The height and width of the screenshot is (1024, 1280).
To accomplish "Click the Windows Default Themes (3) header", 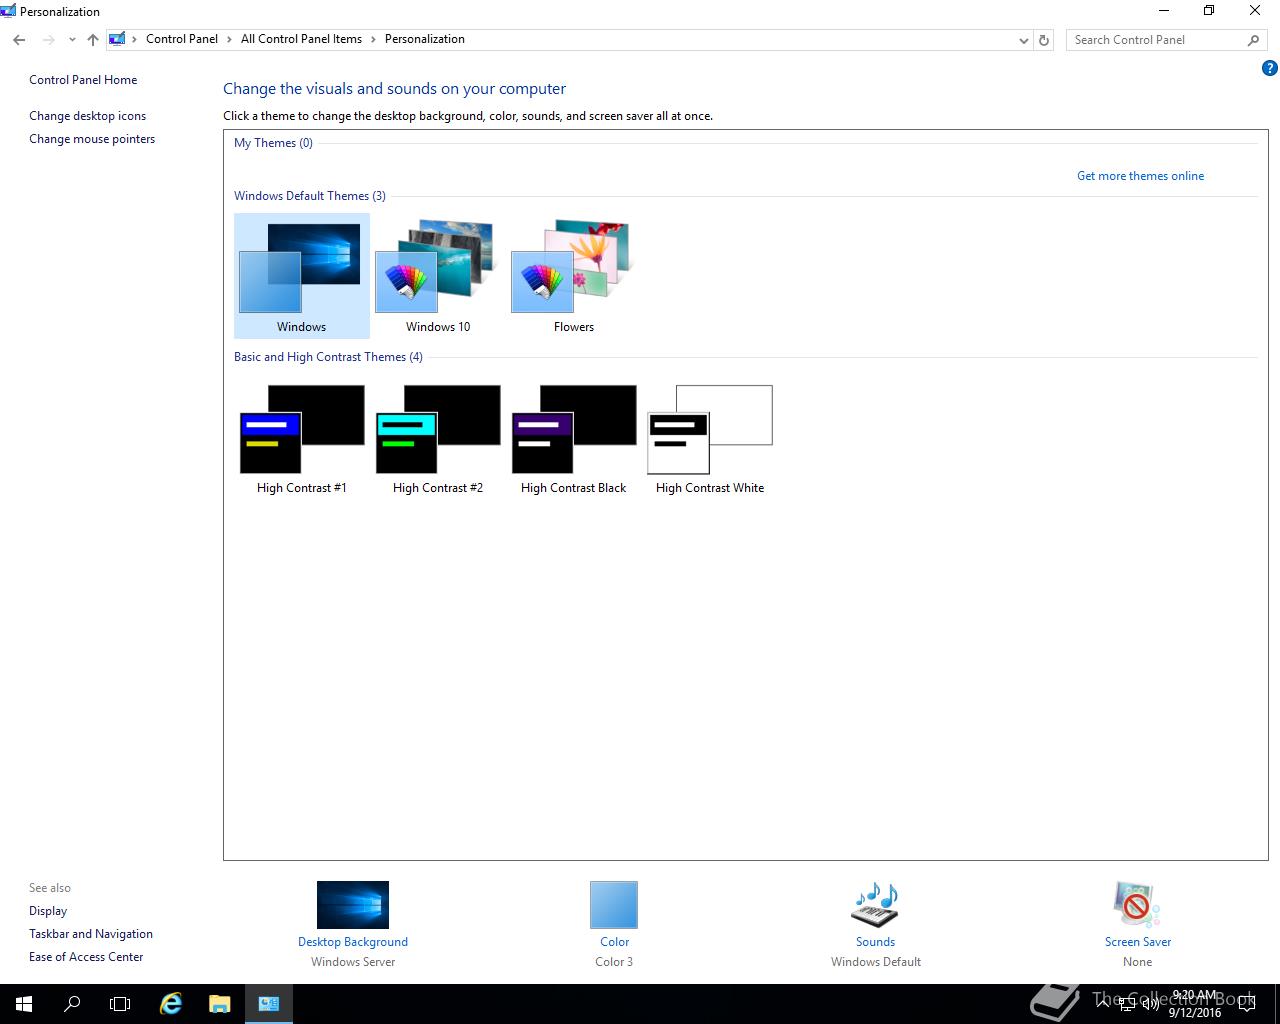I will [310, 196].
